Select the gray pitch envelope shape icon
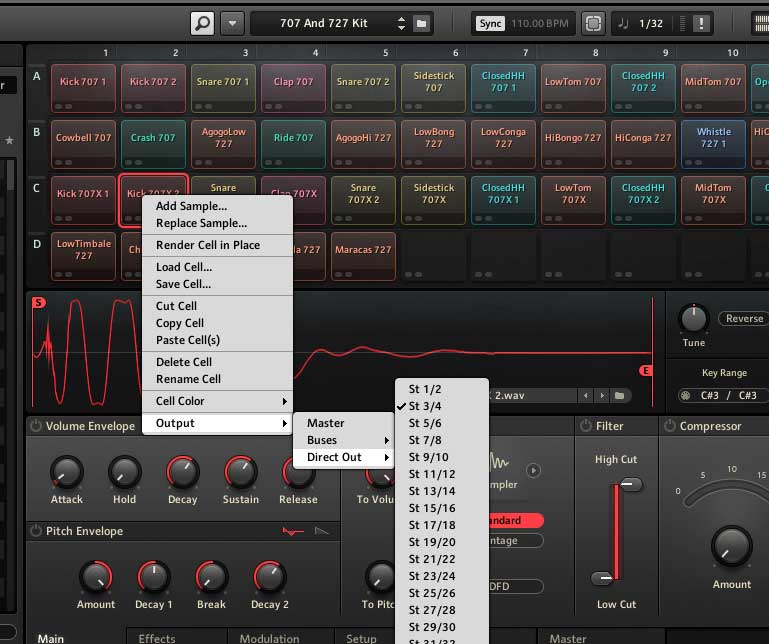 322,531
